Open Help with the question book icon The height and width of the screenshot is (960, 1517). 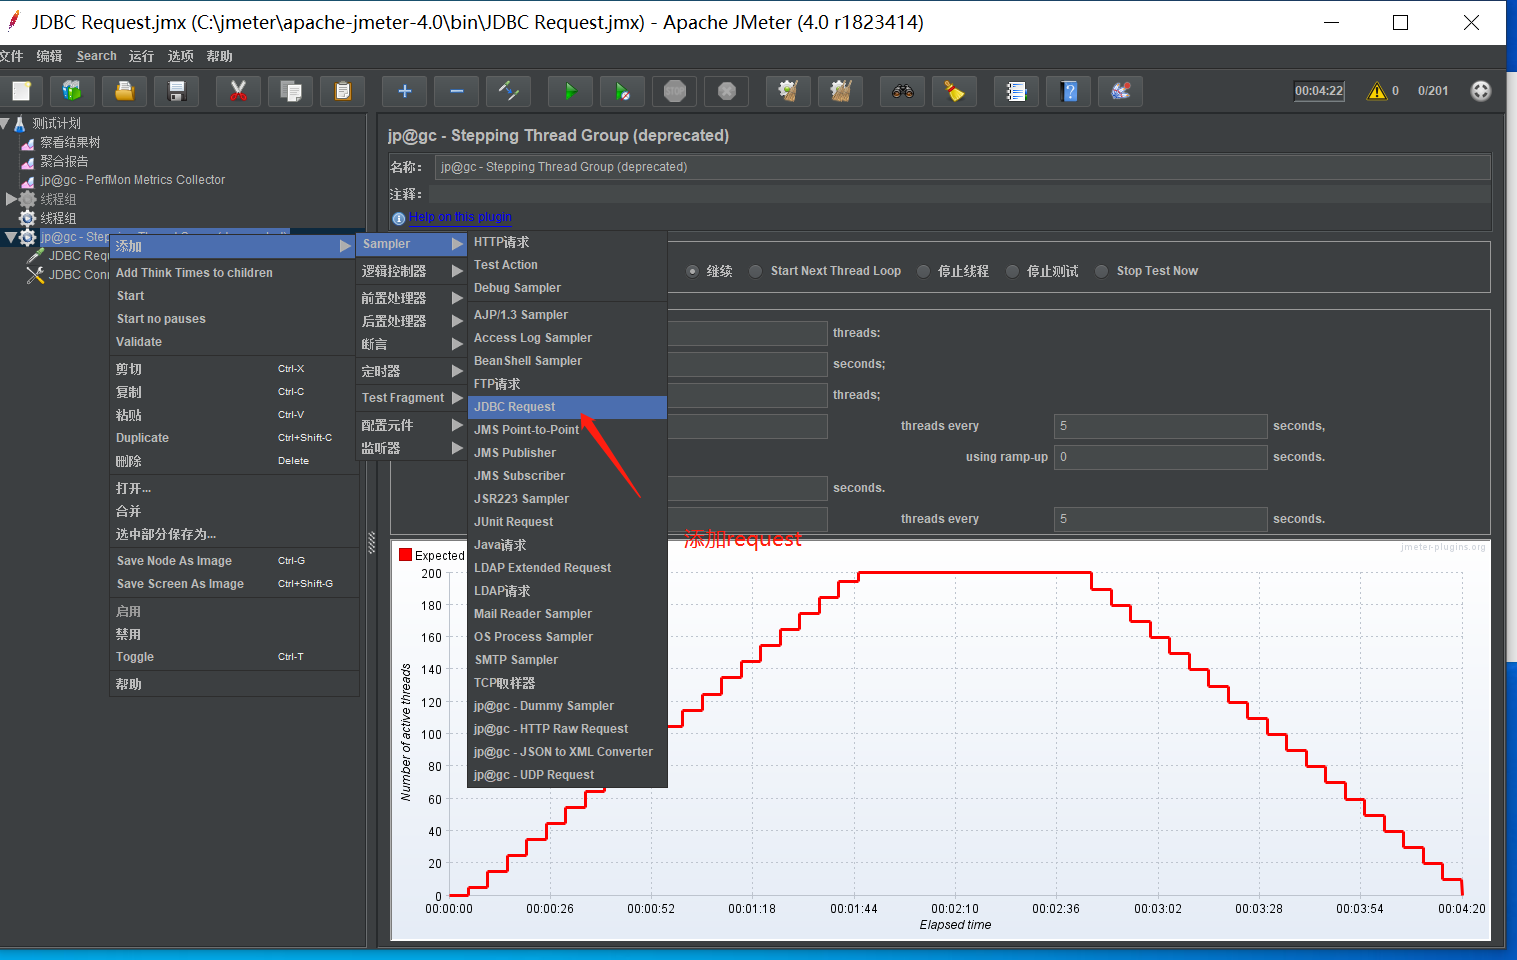pos(1069,91)
